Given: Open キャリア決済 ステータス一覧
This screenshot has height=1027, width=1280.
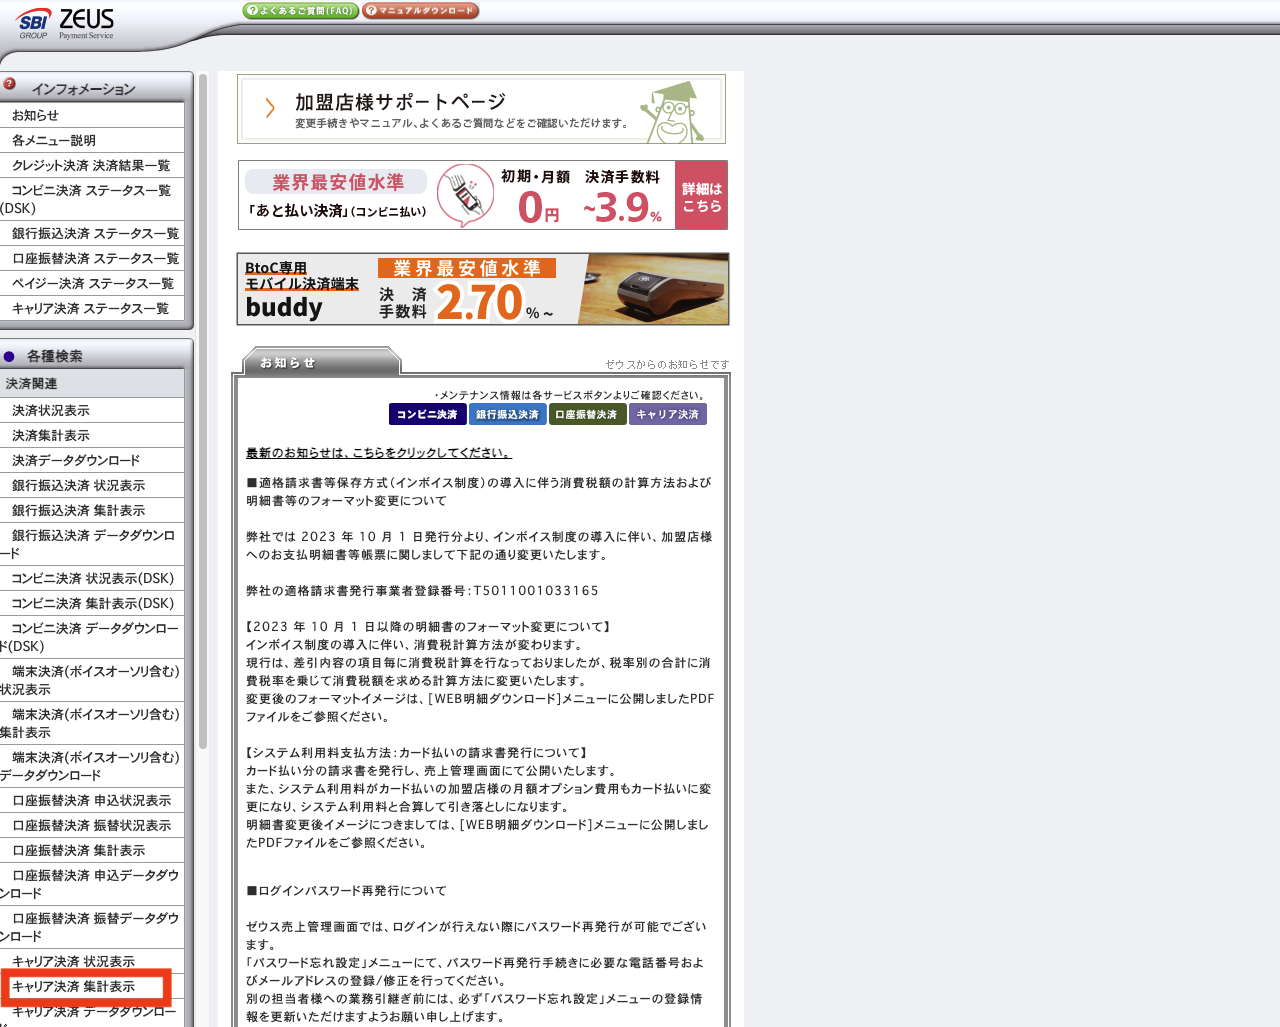Looking at the screenshot, I should coord(92,308).
